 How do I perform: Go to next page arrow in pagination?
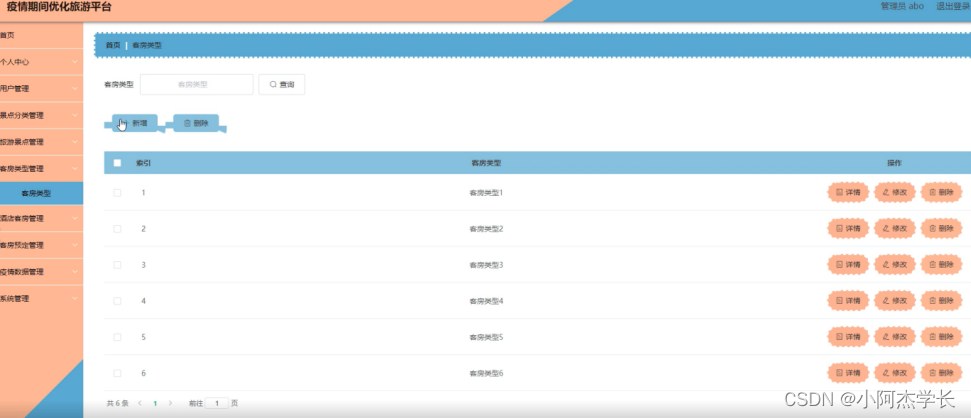[x=170, y=403]
